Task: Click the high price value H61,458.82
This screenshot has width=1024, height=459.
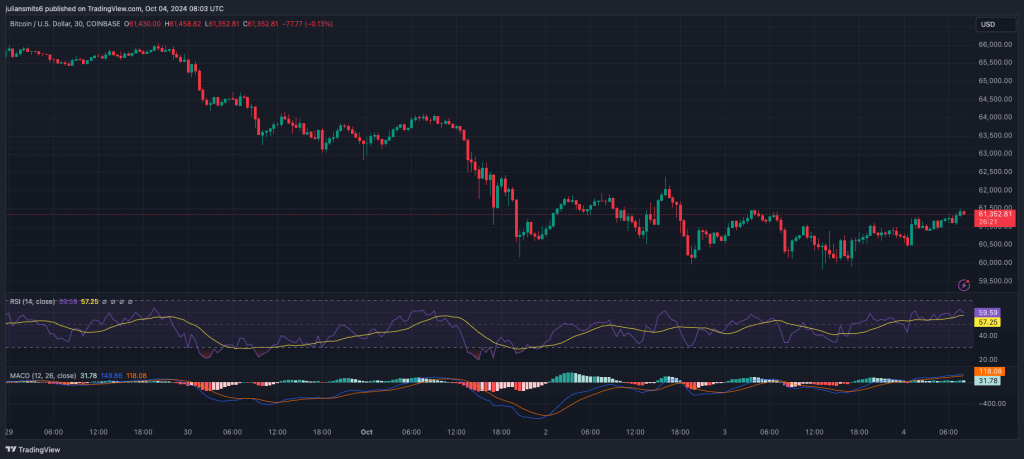Action: tap(183, 24)
